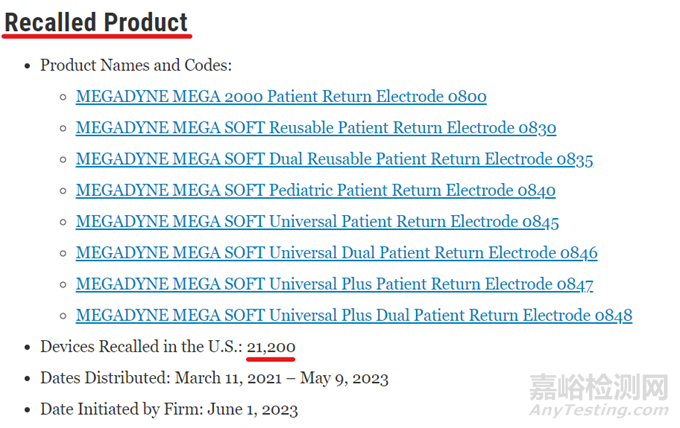Open the Universal Plus Electrode 0847 link
This screenshot has width=680, height=428.
click(334, 284)
